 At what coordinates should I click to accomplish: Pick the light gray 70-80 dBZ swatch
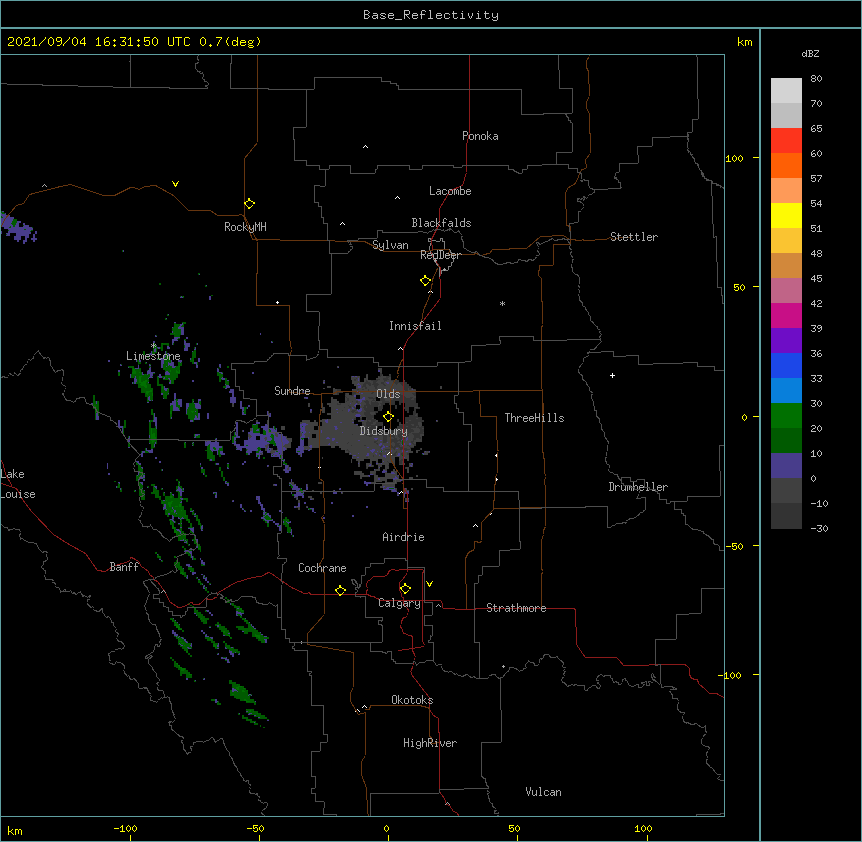click(x=786, y=90)
